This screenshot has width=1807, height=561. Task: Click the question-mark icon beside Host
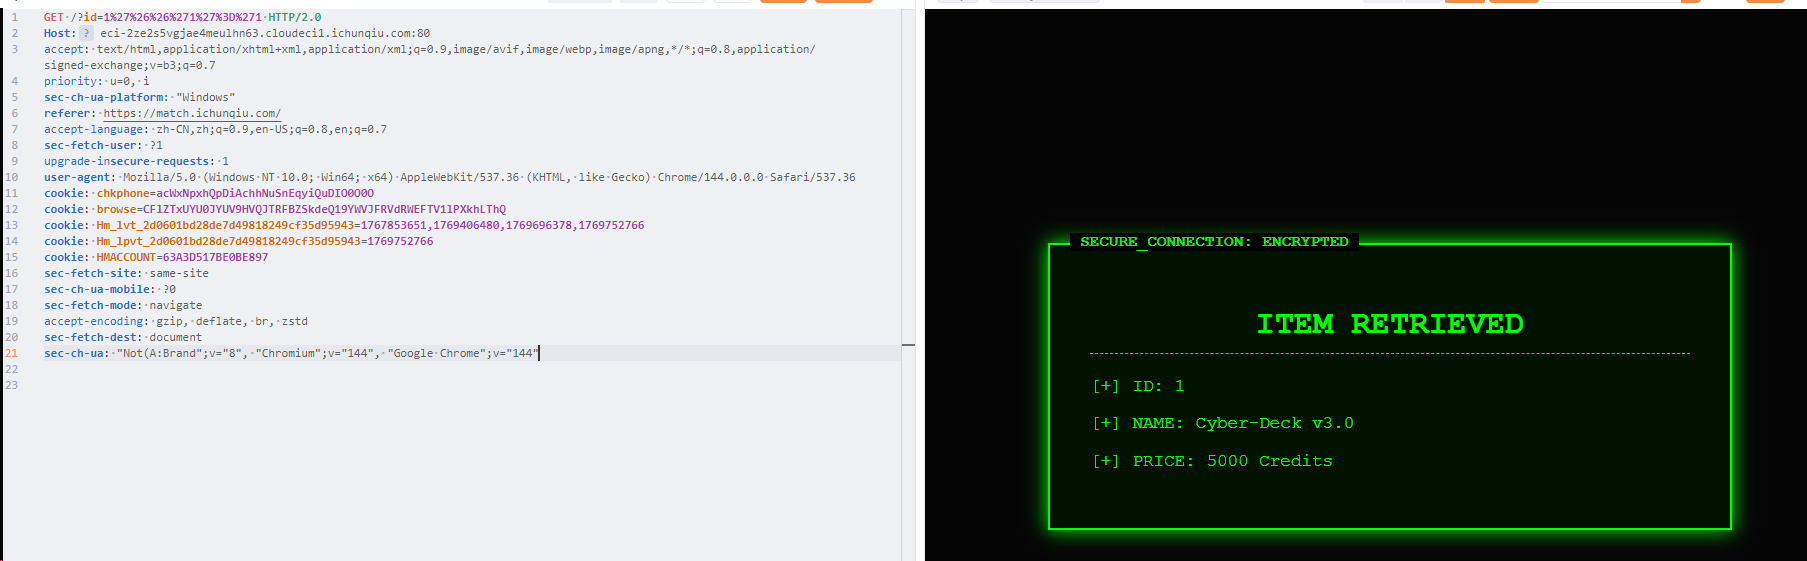click(87, 33)
